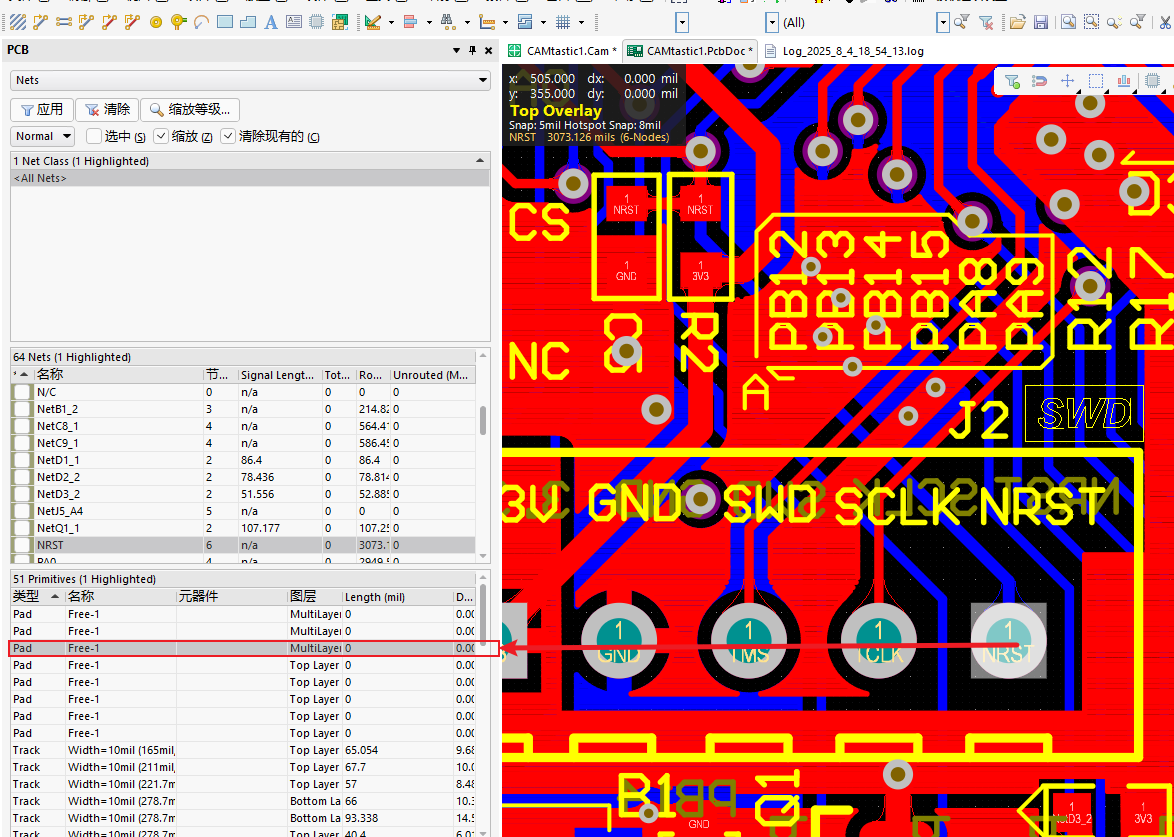The height and width of the screenshot is (837, 1174).
Task: Select the Arc placement tool
Action: tap(200, 21)
